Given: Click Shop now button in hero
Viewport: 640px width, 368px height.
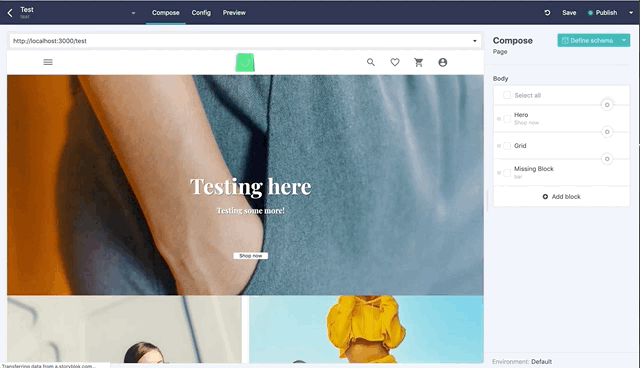Looking at the screenshot, I should tap(251, 256).
